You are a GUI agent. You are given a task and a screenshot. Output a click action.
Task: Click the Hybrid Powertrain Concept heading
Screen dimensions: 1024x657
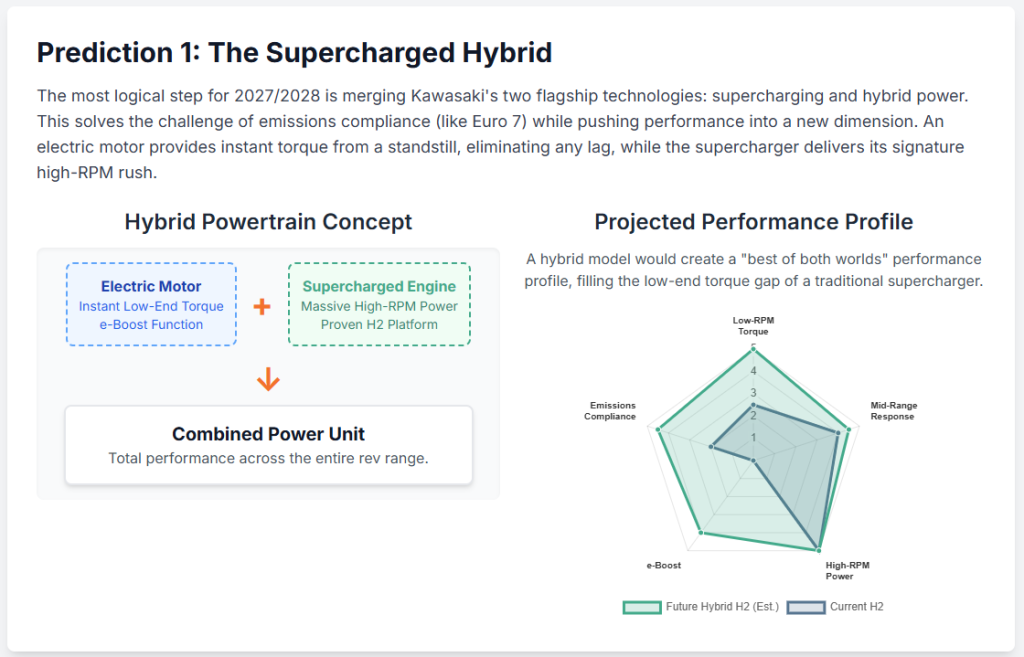click(x=268, y=222)
